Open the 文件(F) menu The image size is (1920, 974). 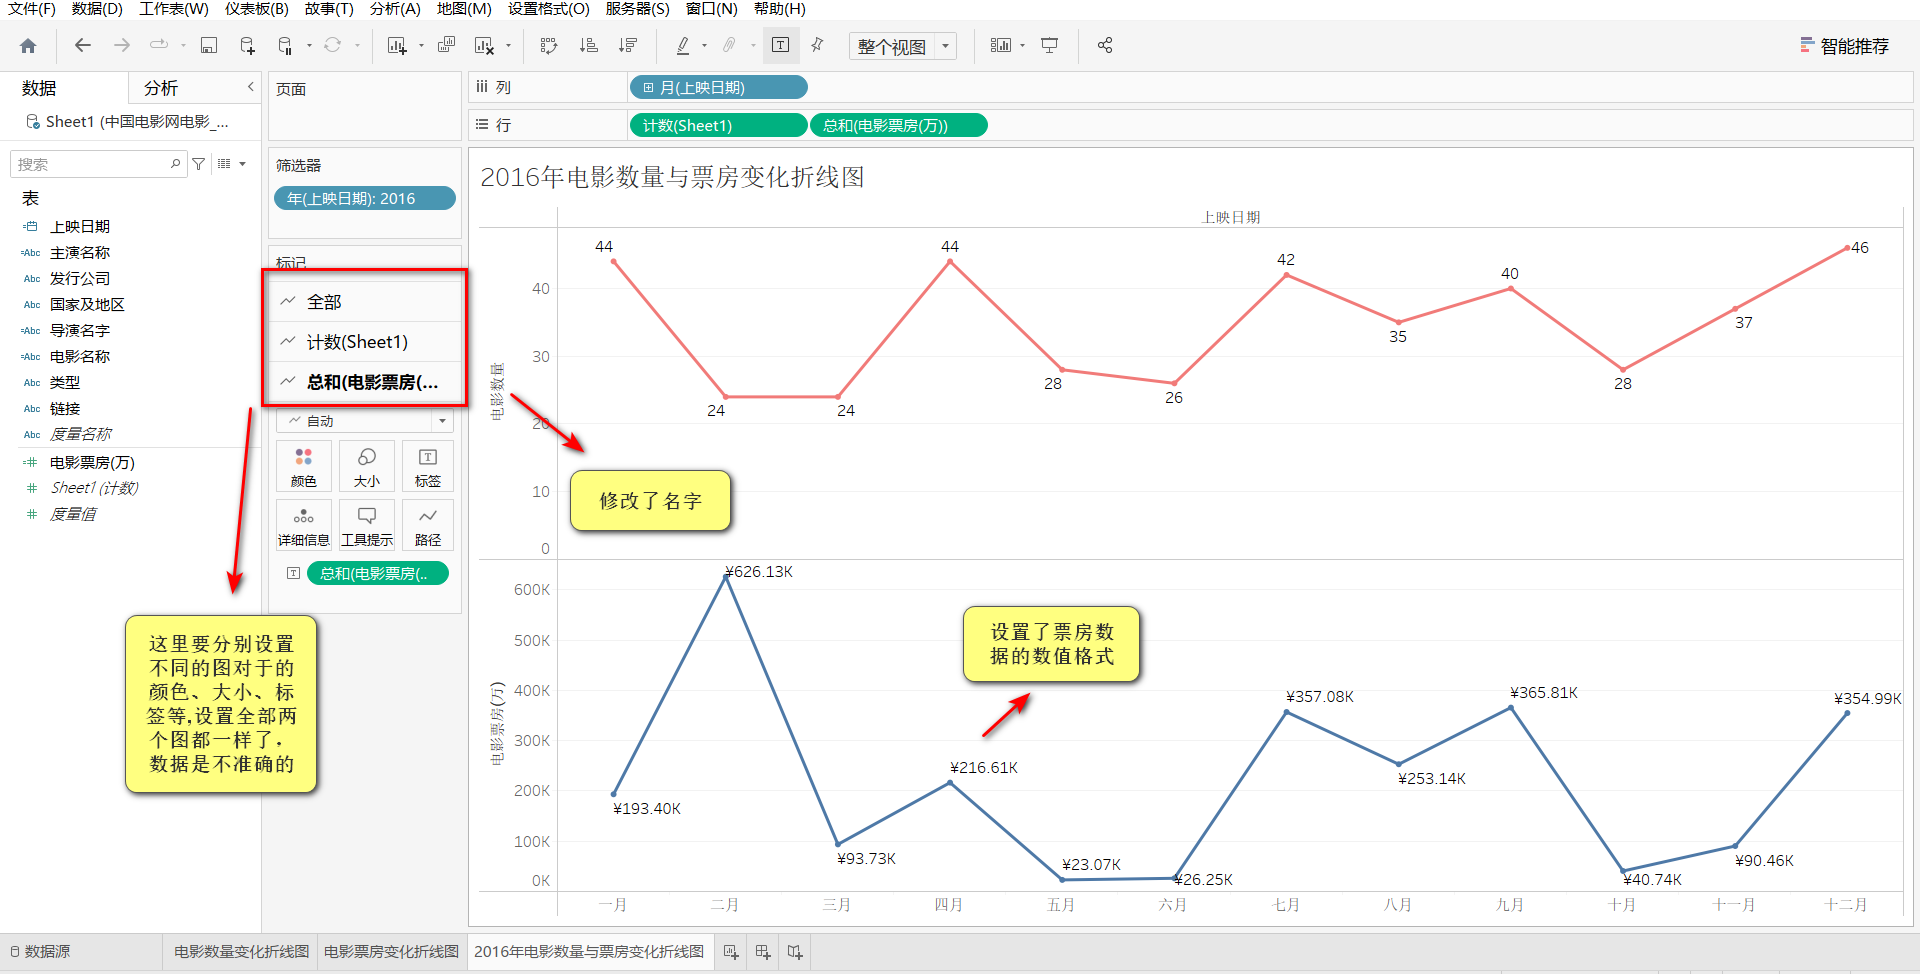[31, 9]
